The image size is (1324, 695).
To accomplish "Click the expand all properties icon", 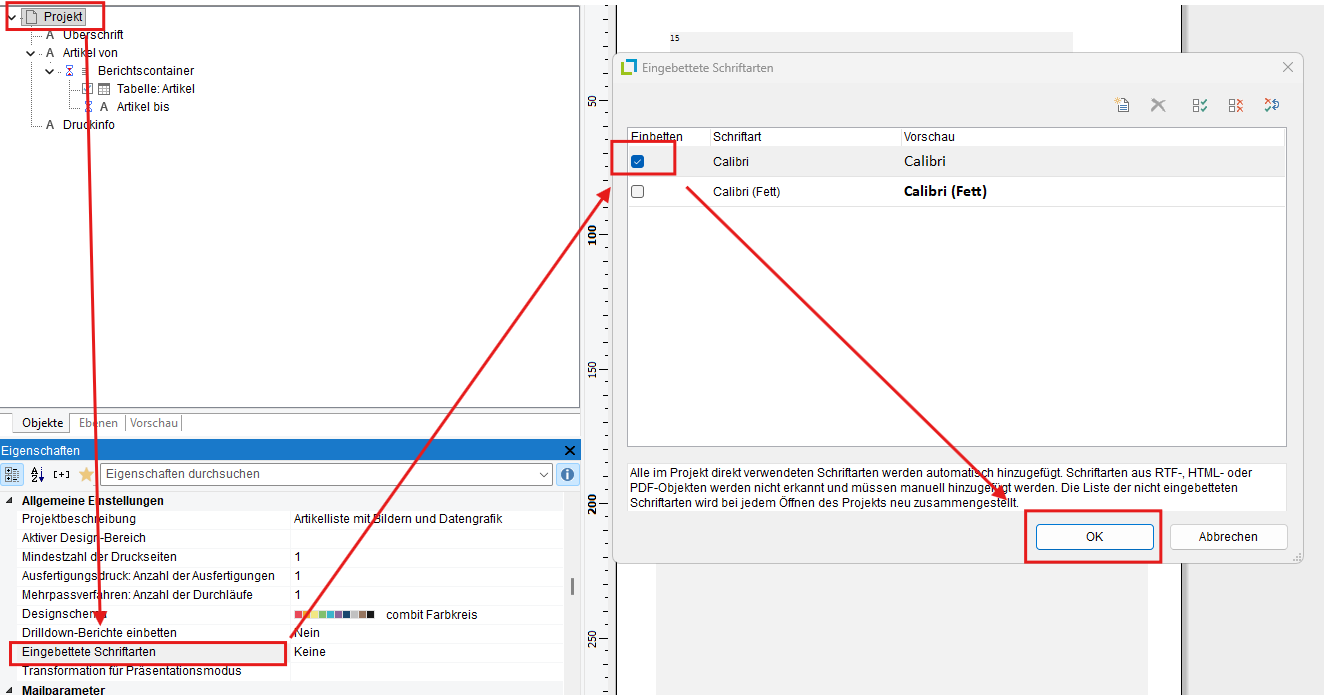I will (62, 474).
